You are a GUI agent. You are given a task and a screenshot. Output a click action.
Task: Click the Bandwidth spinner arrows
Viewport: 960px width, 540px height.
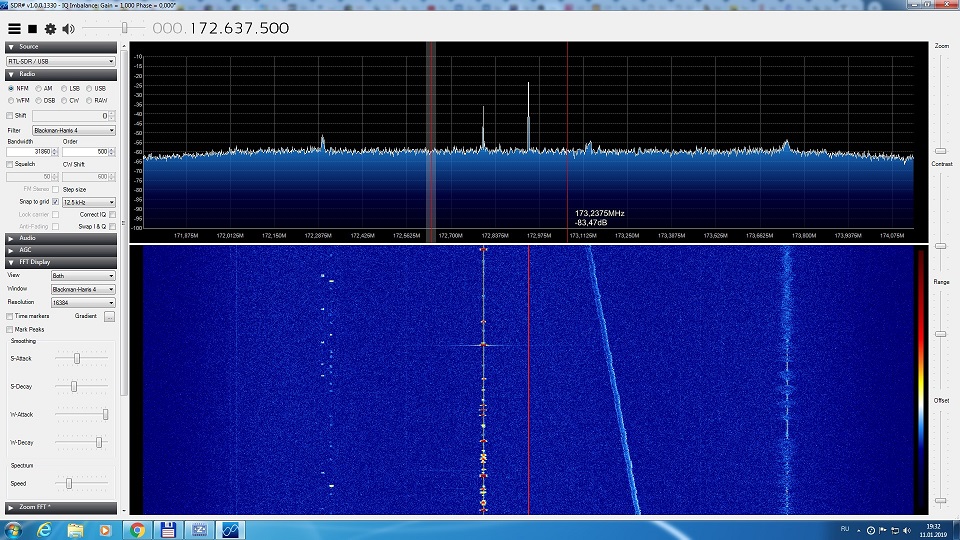[55, 152]
